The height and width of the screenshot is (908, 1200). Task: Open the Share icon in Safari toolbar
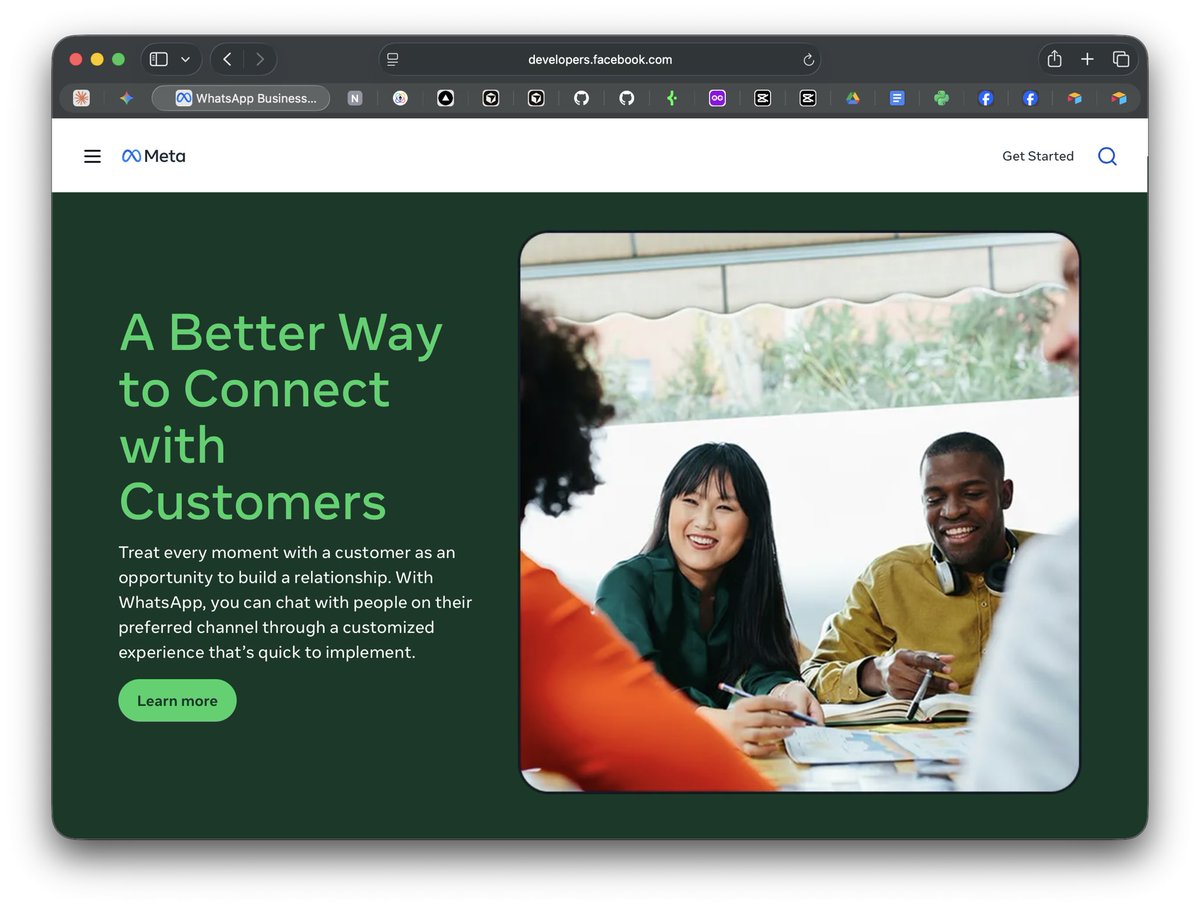(x=1054, y=59)
